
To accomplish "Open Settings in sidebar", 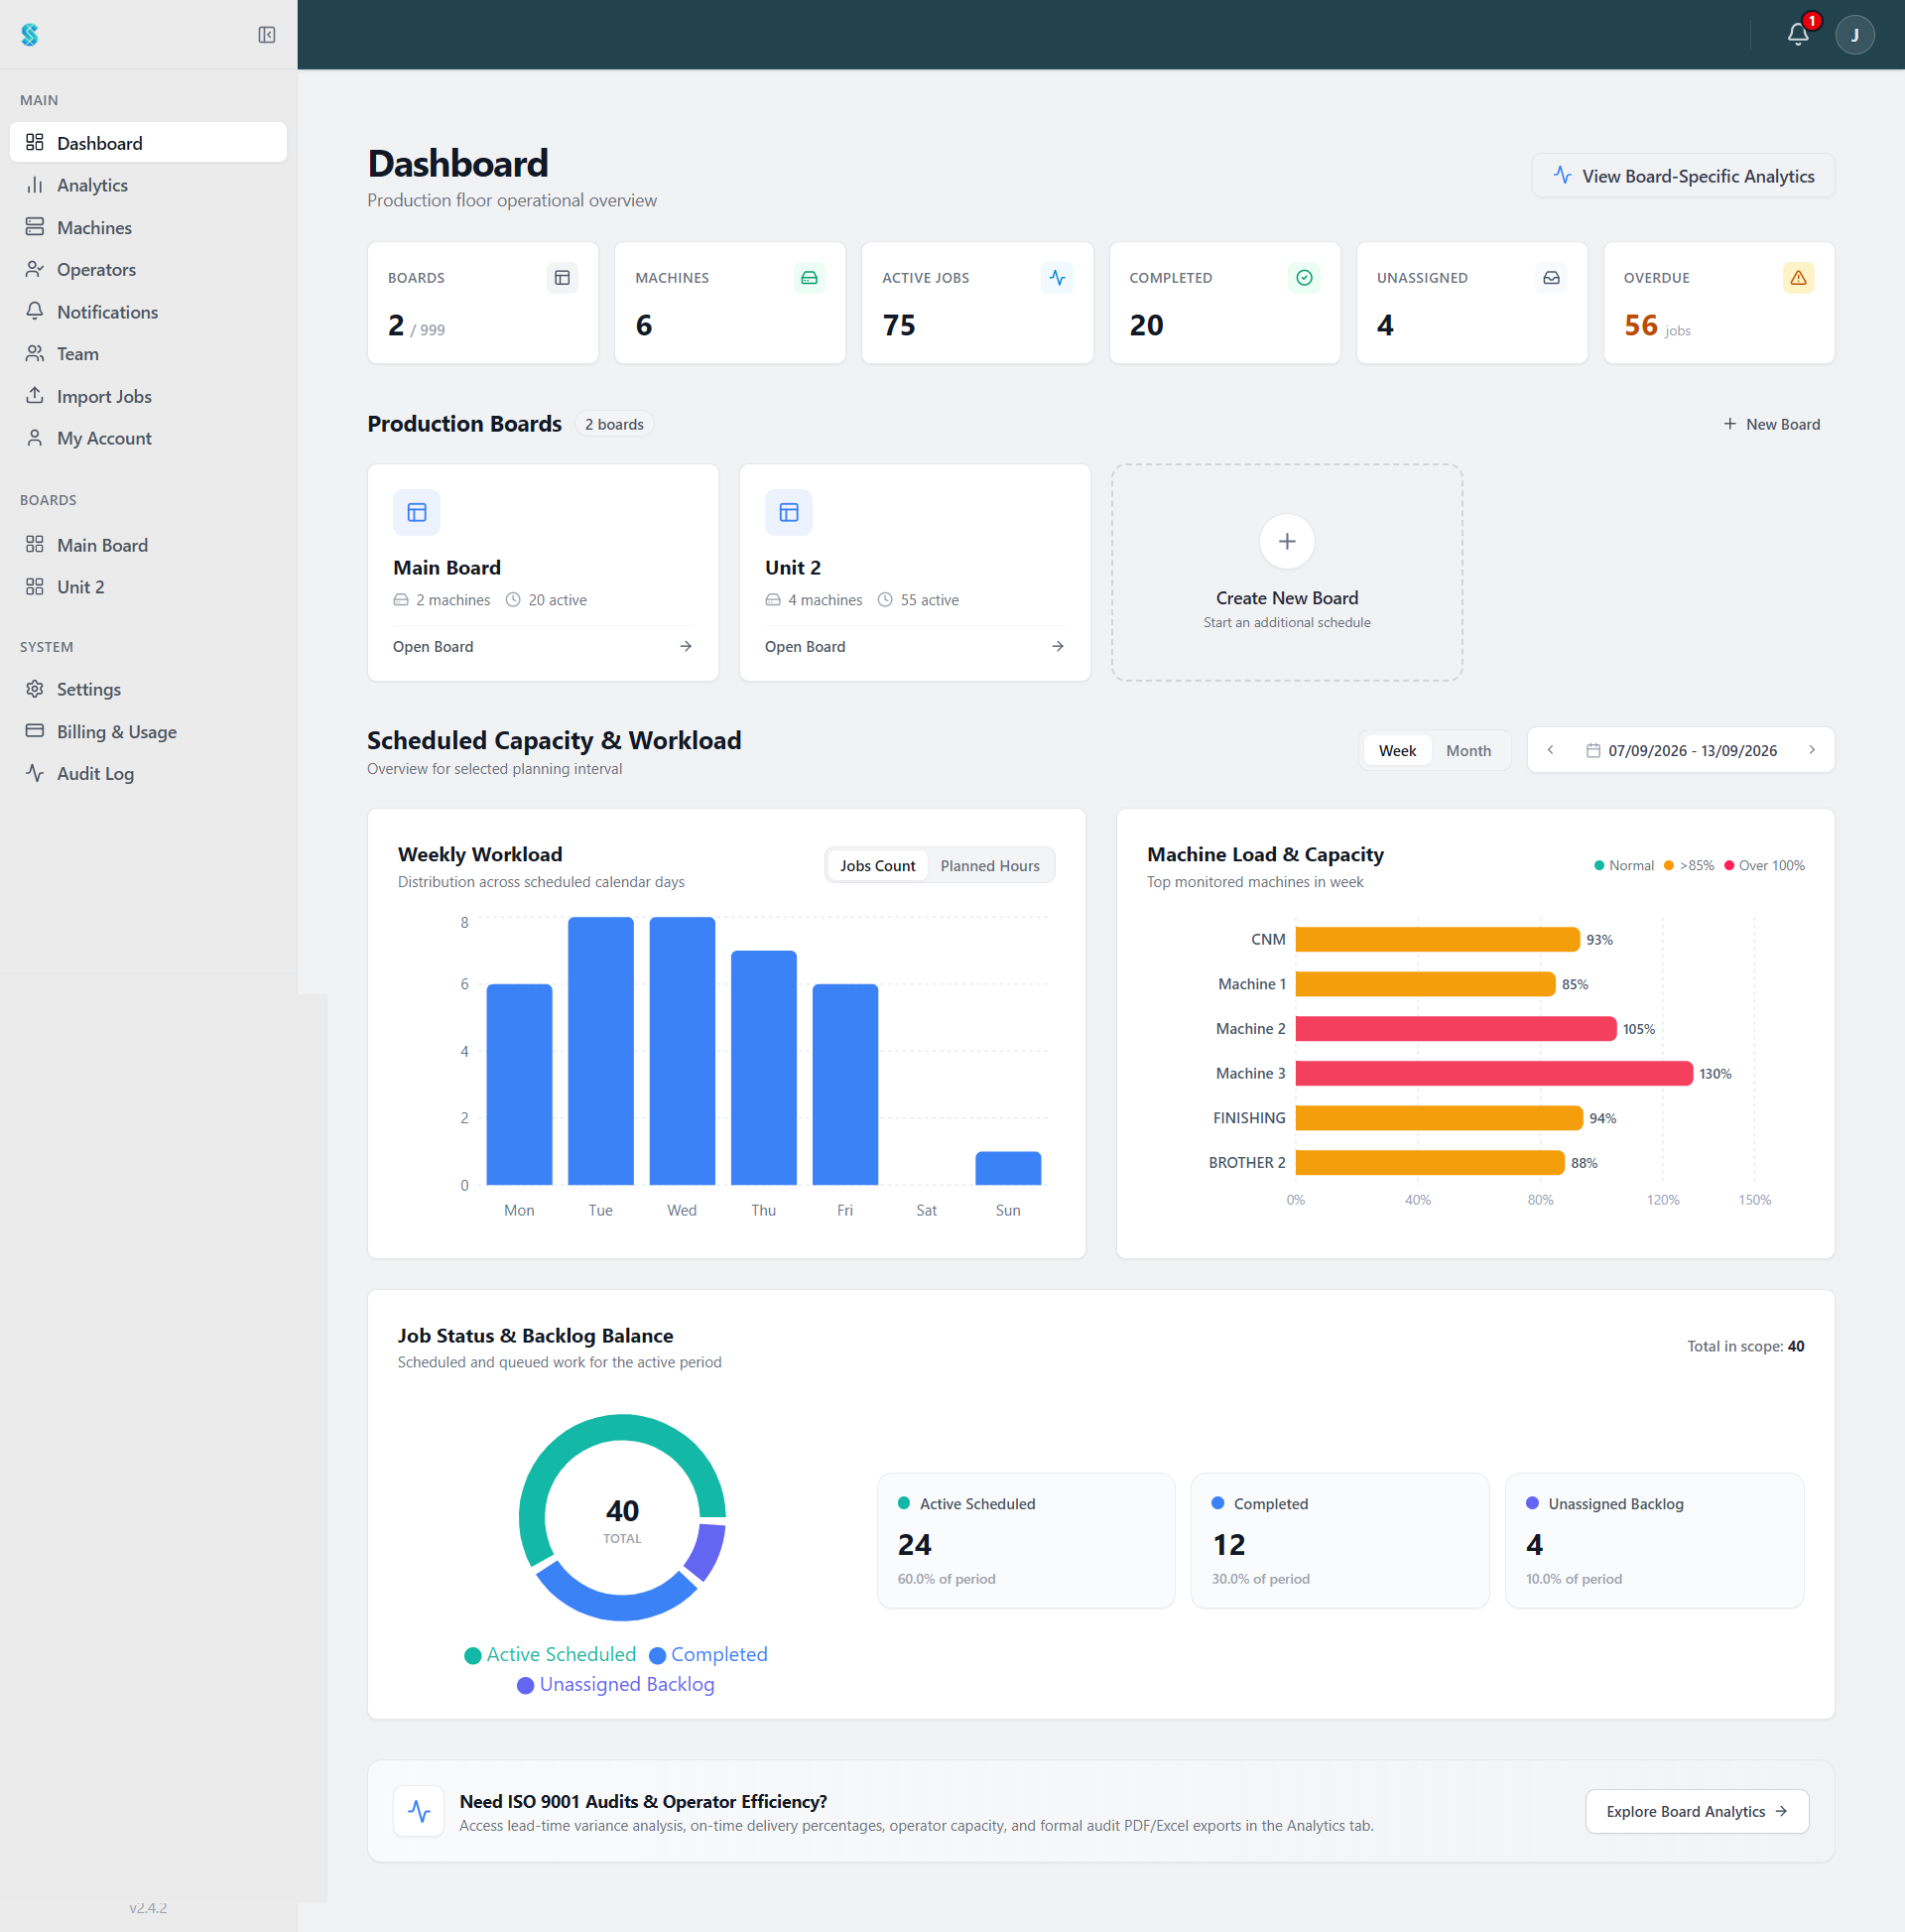I will click(x=148, y=690).
